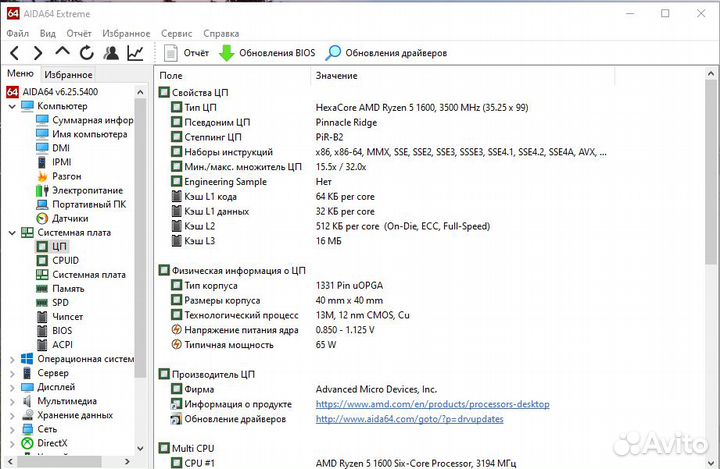This screenshot has width=720, height=469.
Task: Select the ACPI tree item
Action: coord(54,345)
